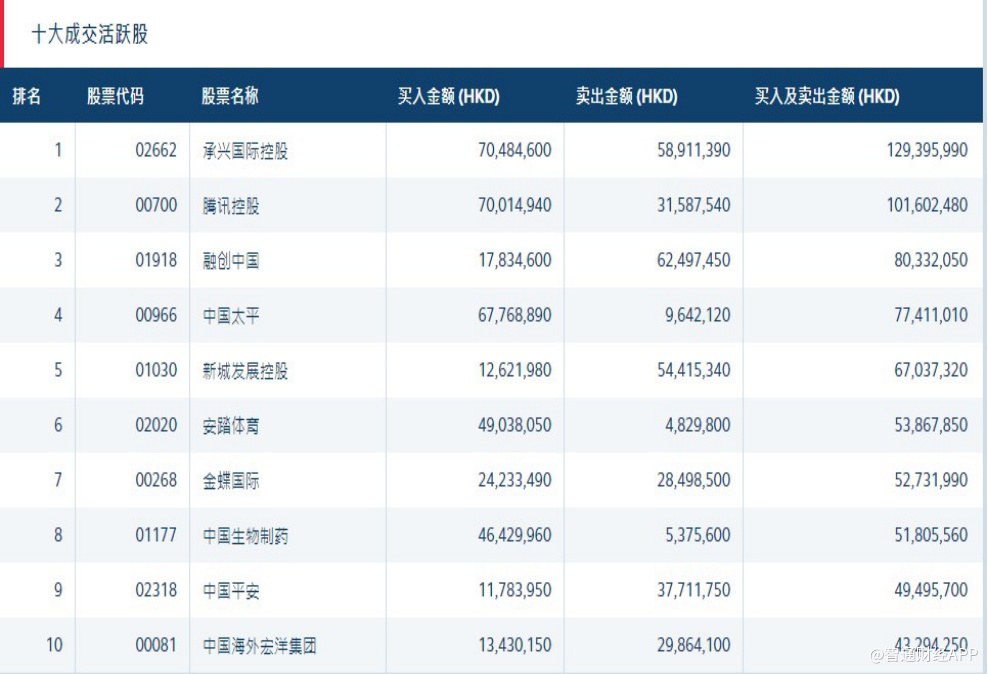Viewport: 988px width, 674px height.
Task: Select sell amount 29,864,100
Action: [694, 645]
